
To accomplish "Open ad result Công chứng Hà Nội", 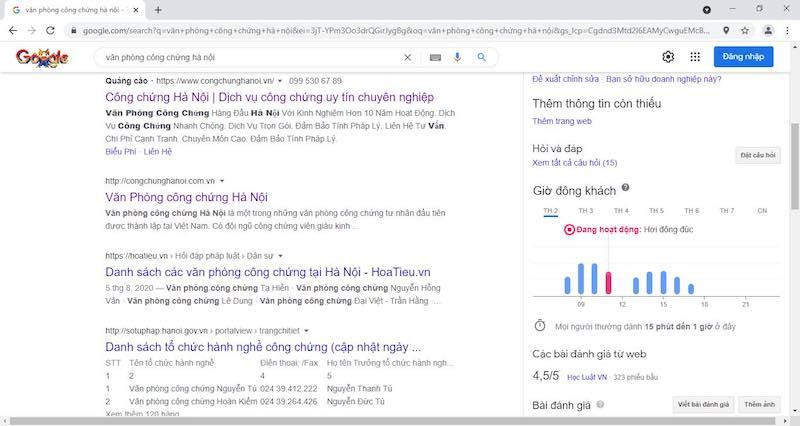I will pos(269,97).
